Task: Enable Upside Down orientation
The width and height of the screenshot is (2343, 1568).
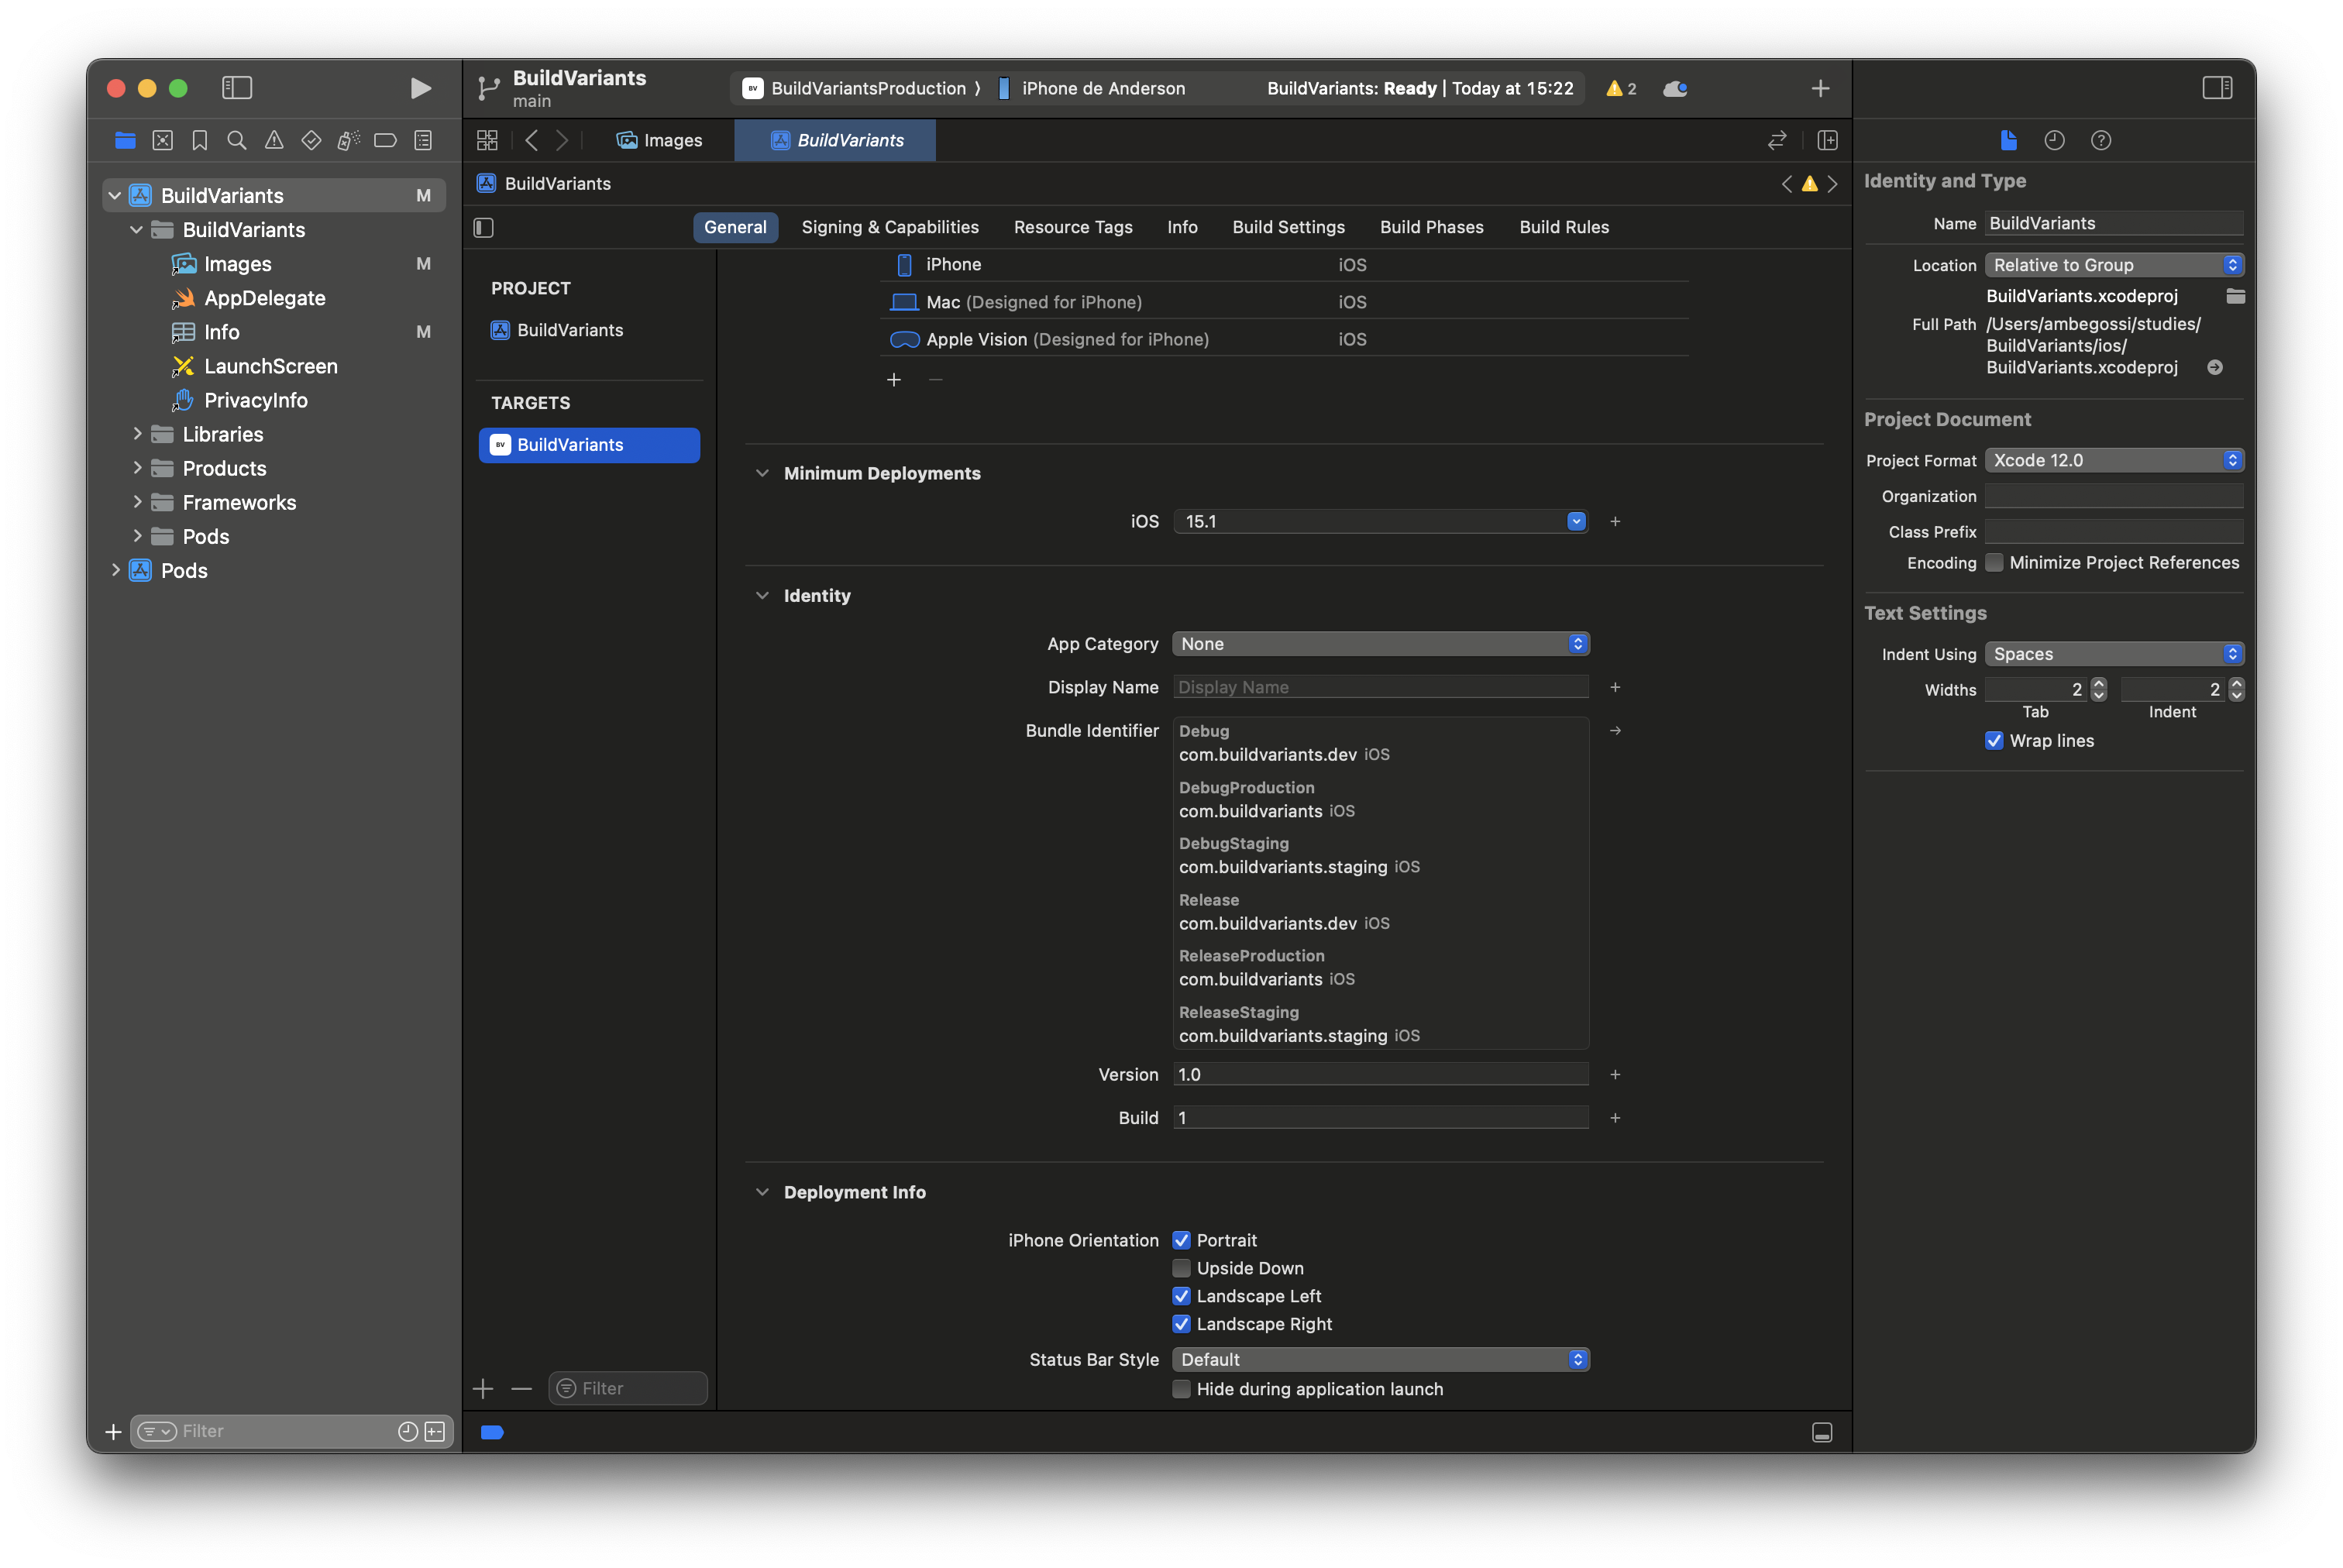Action: (x=1181, y=1268)
